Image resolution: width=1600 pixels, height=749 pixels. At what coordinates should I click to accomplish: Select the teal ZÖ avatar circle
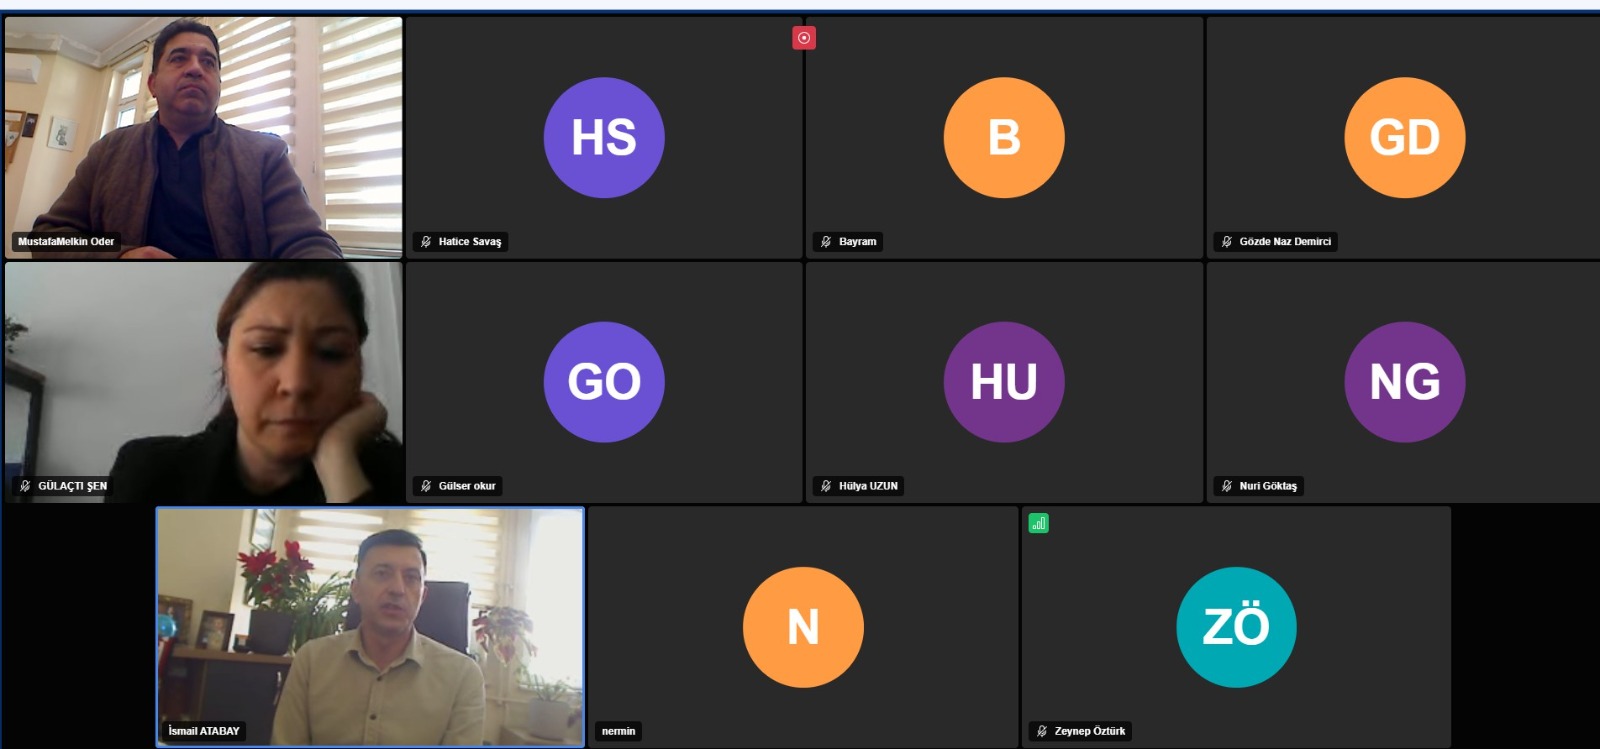[1236, 627]
